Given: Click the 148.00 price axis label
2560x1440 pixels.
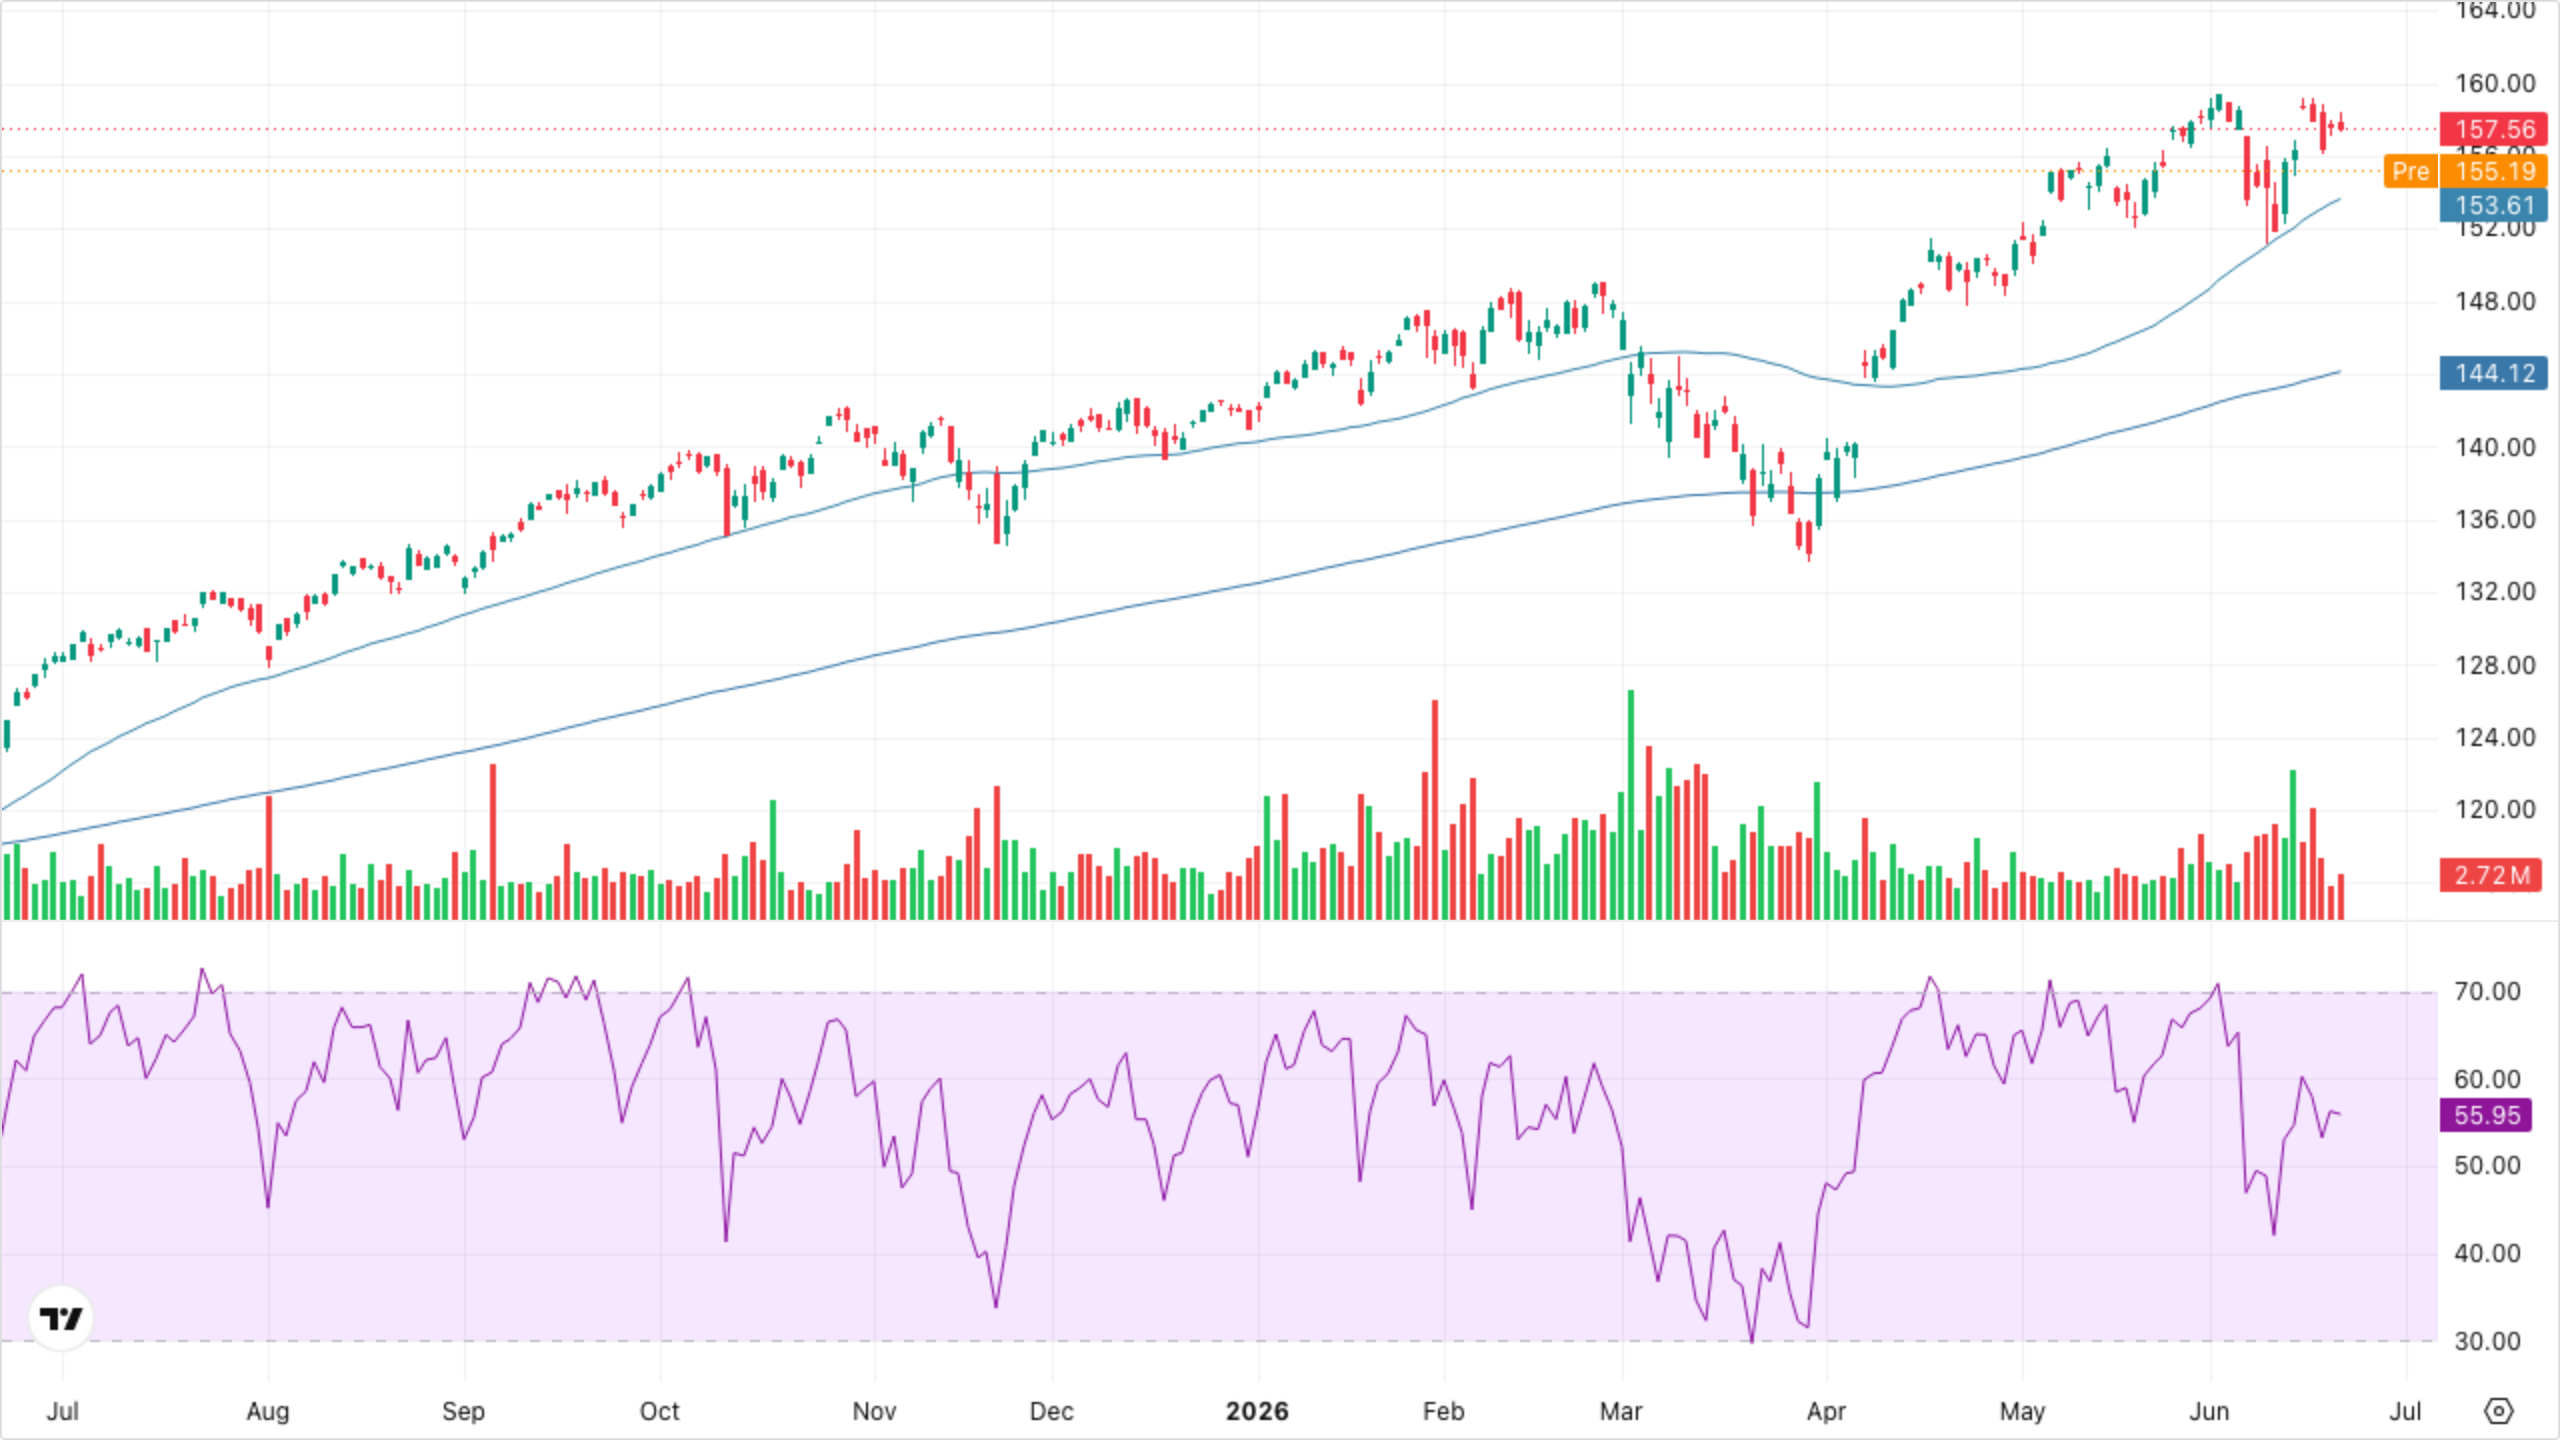Looking at the screenshot, I should click(x=2495, y=301).
